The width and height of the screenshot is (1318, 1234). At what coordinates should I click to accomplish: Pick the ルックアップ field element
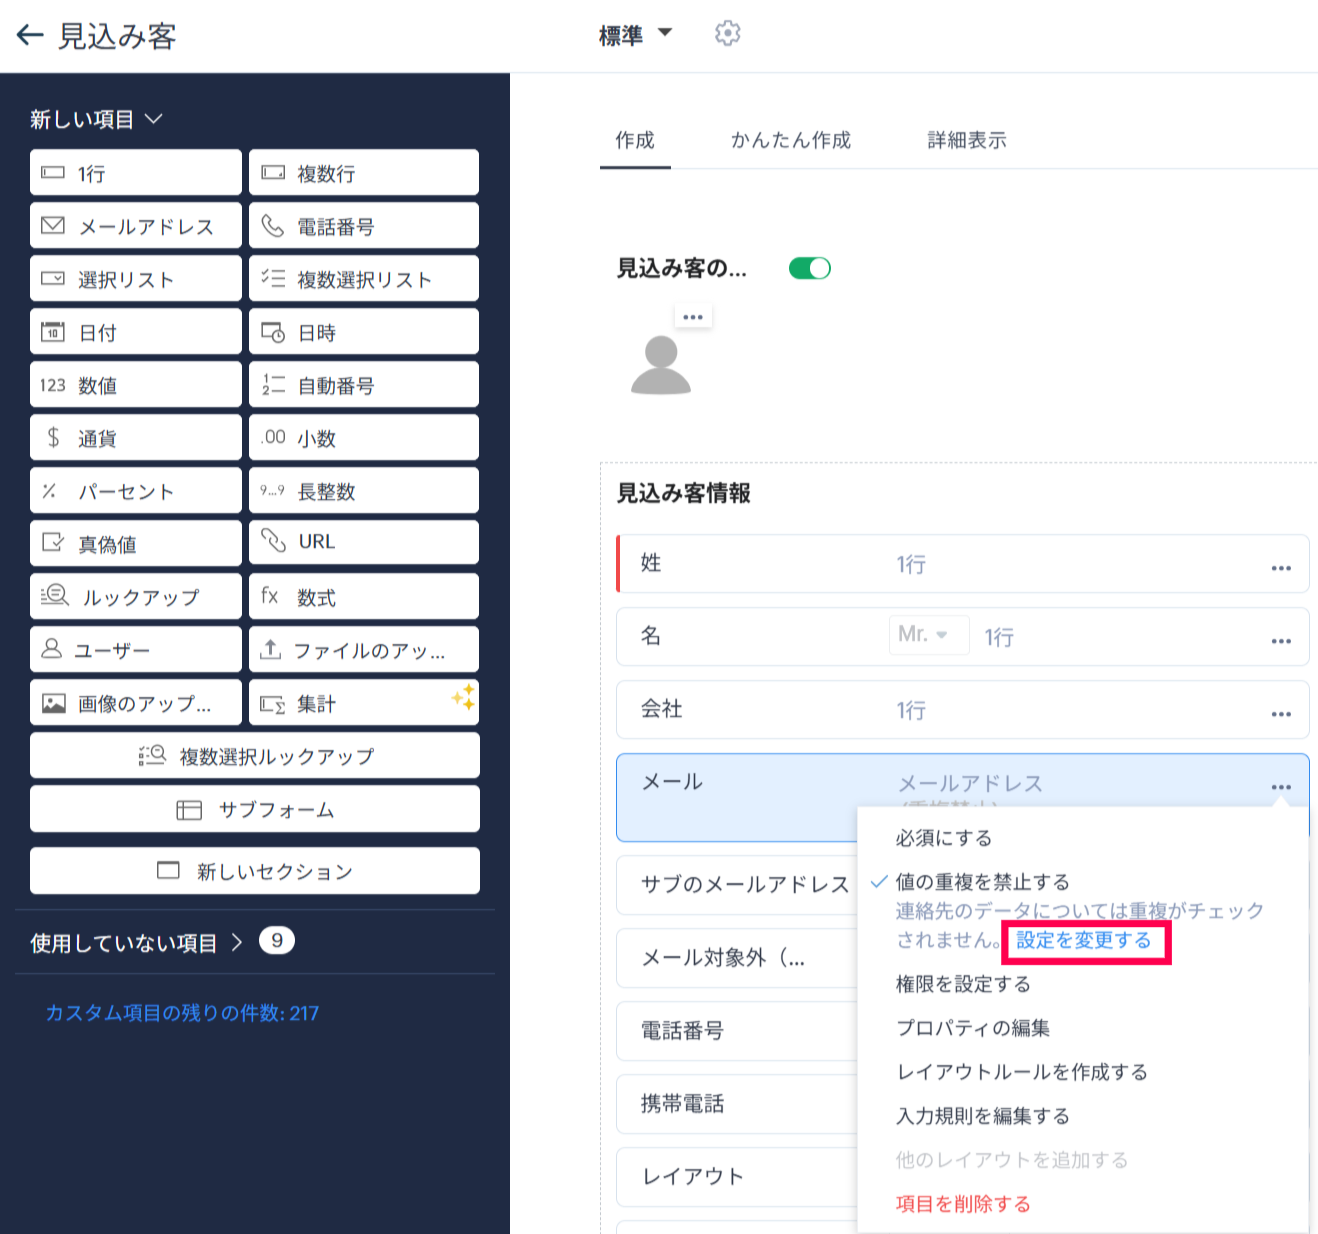coord(136,597)
